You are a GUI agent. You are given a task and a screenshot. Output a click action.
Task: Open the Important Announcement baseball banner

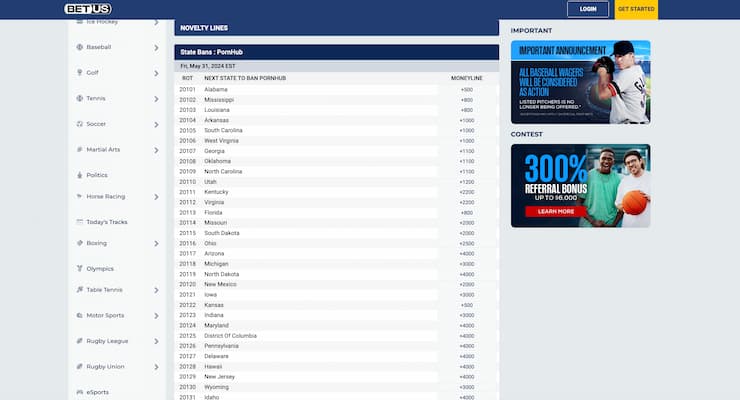click(x=580, y=82)
